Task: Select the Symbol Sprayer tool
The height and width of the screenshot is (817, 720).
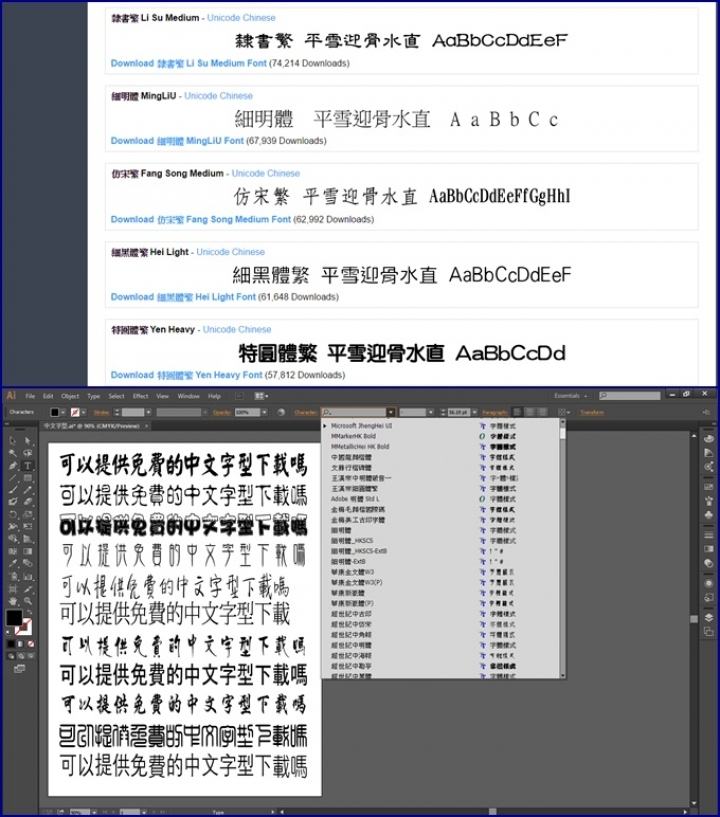Action: coord(13,576)
